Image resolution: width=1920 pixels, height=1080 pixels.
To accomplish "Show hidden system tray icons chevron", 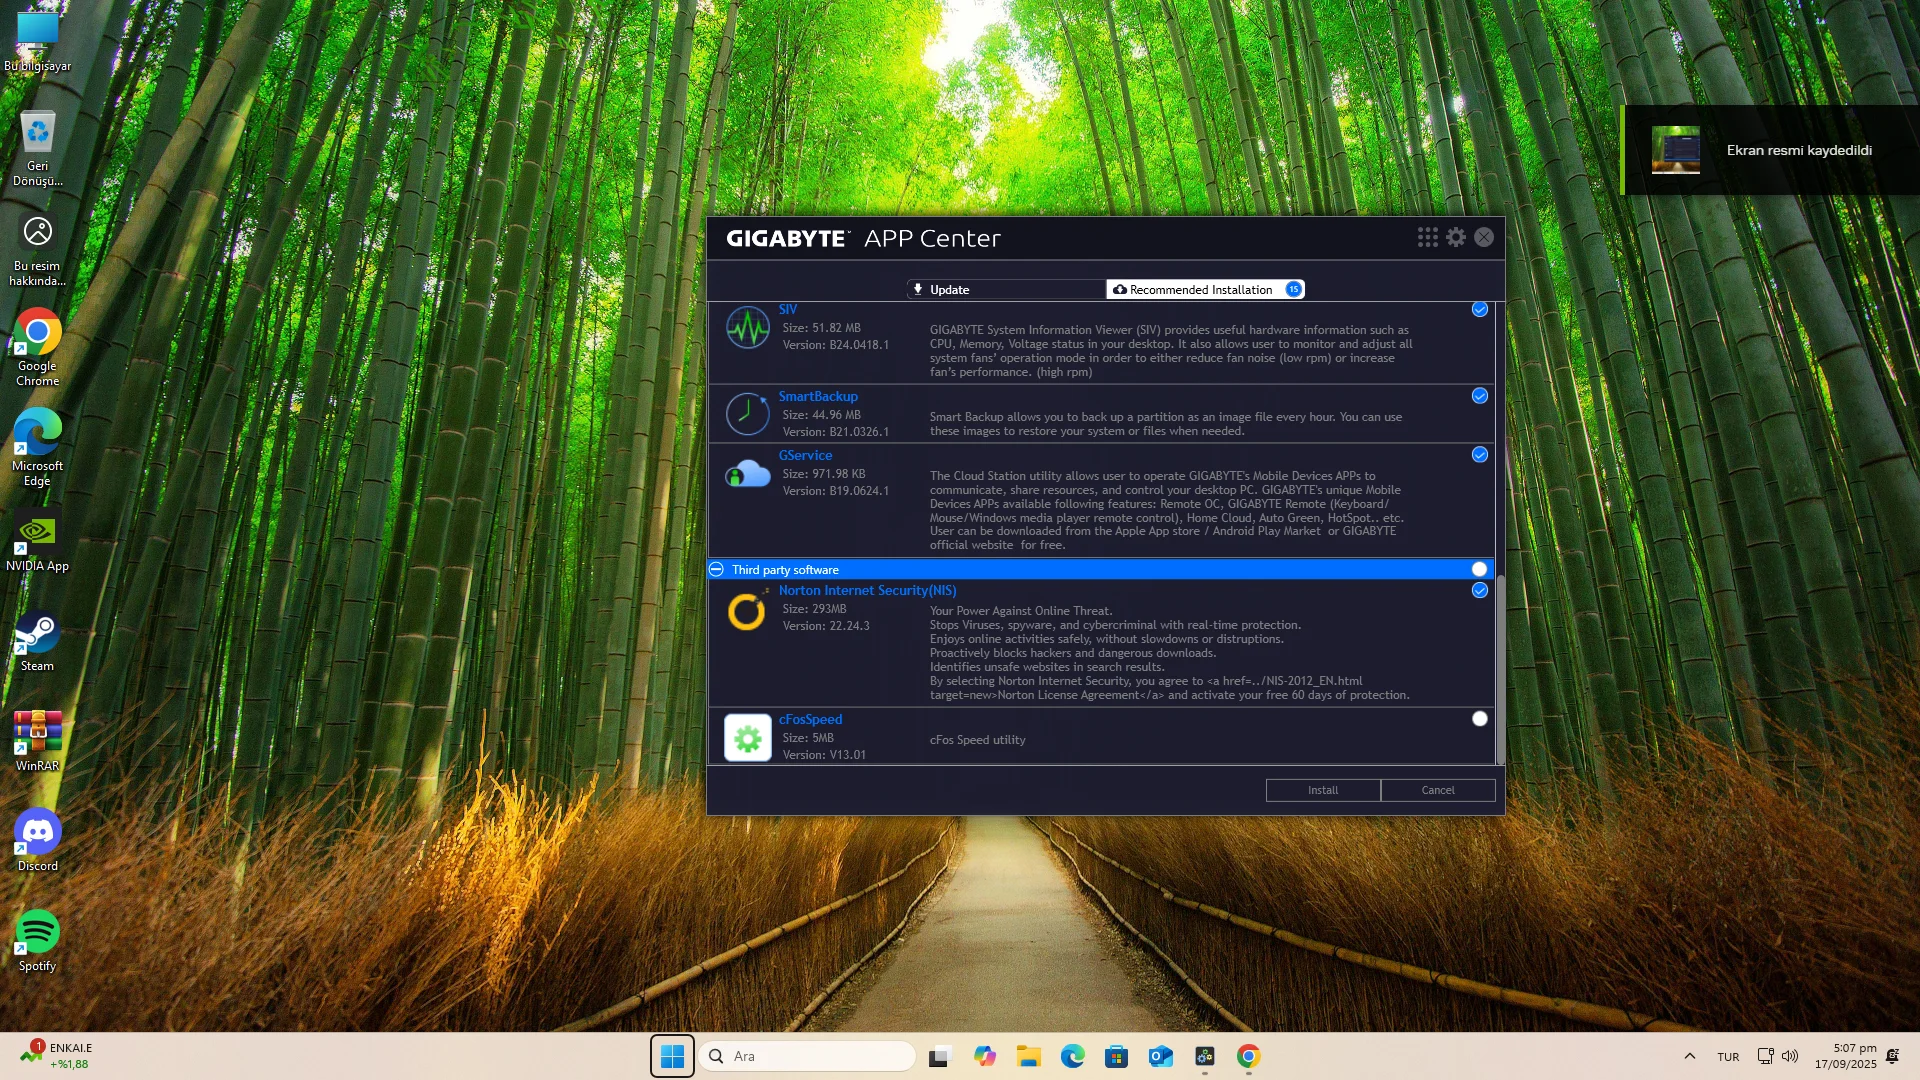I will coord(1689,1056).
